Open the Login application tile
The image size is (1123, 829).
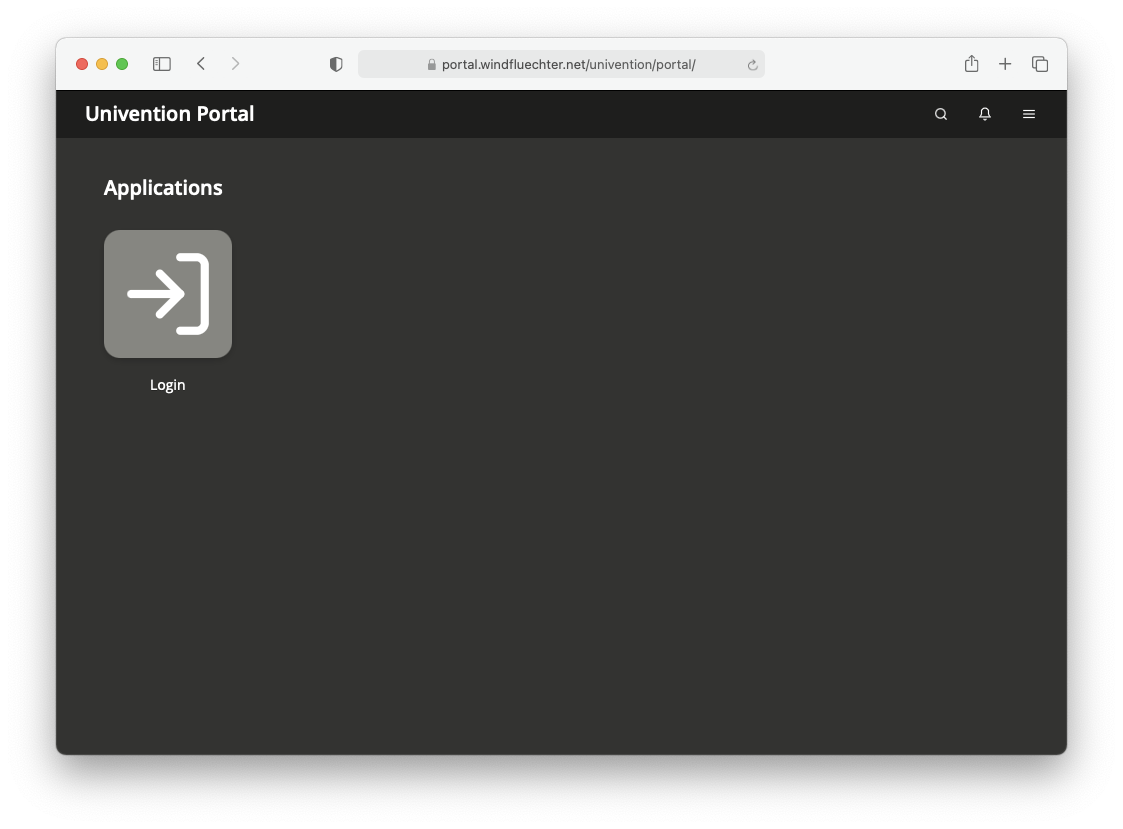pos(168,294)
